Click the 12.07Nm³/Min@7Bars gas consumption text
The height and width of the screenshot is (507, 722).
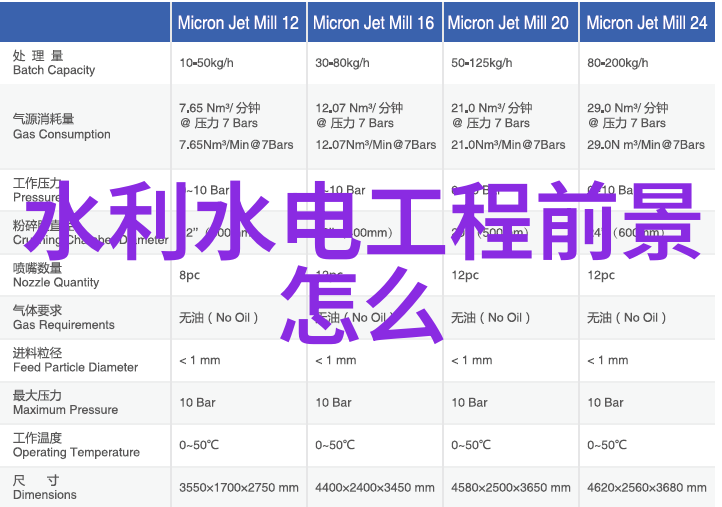375,145
